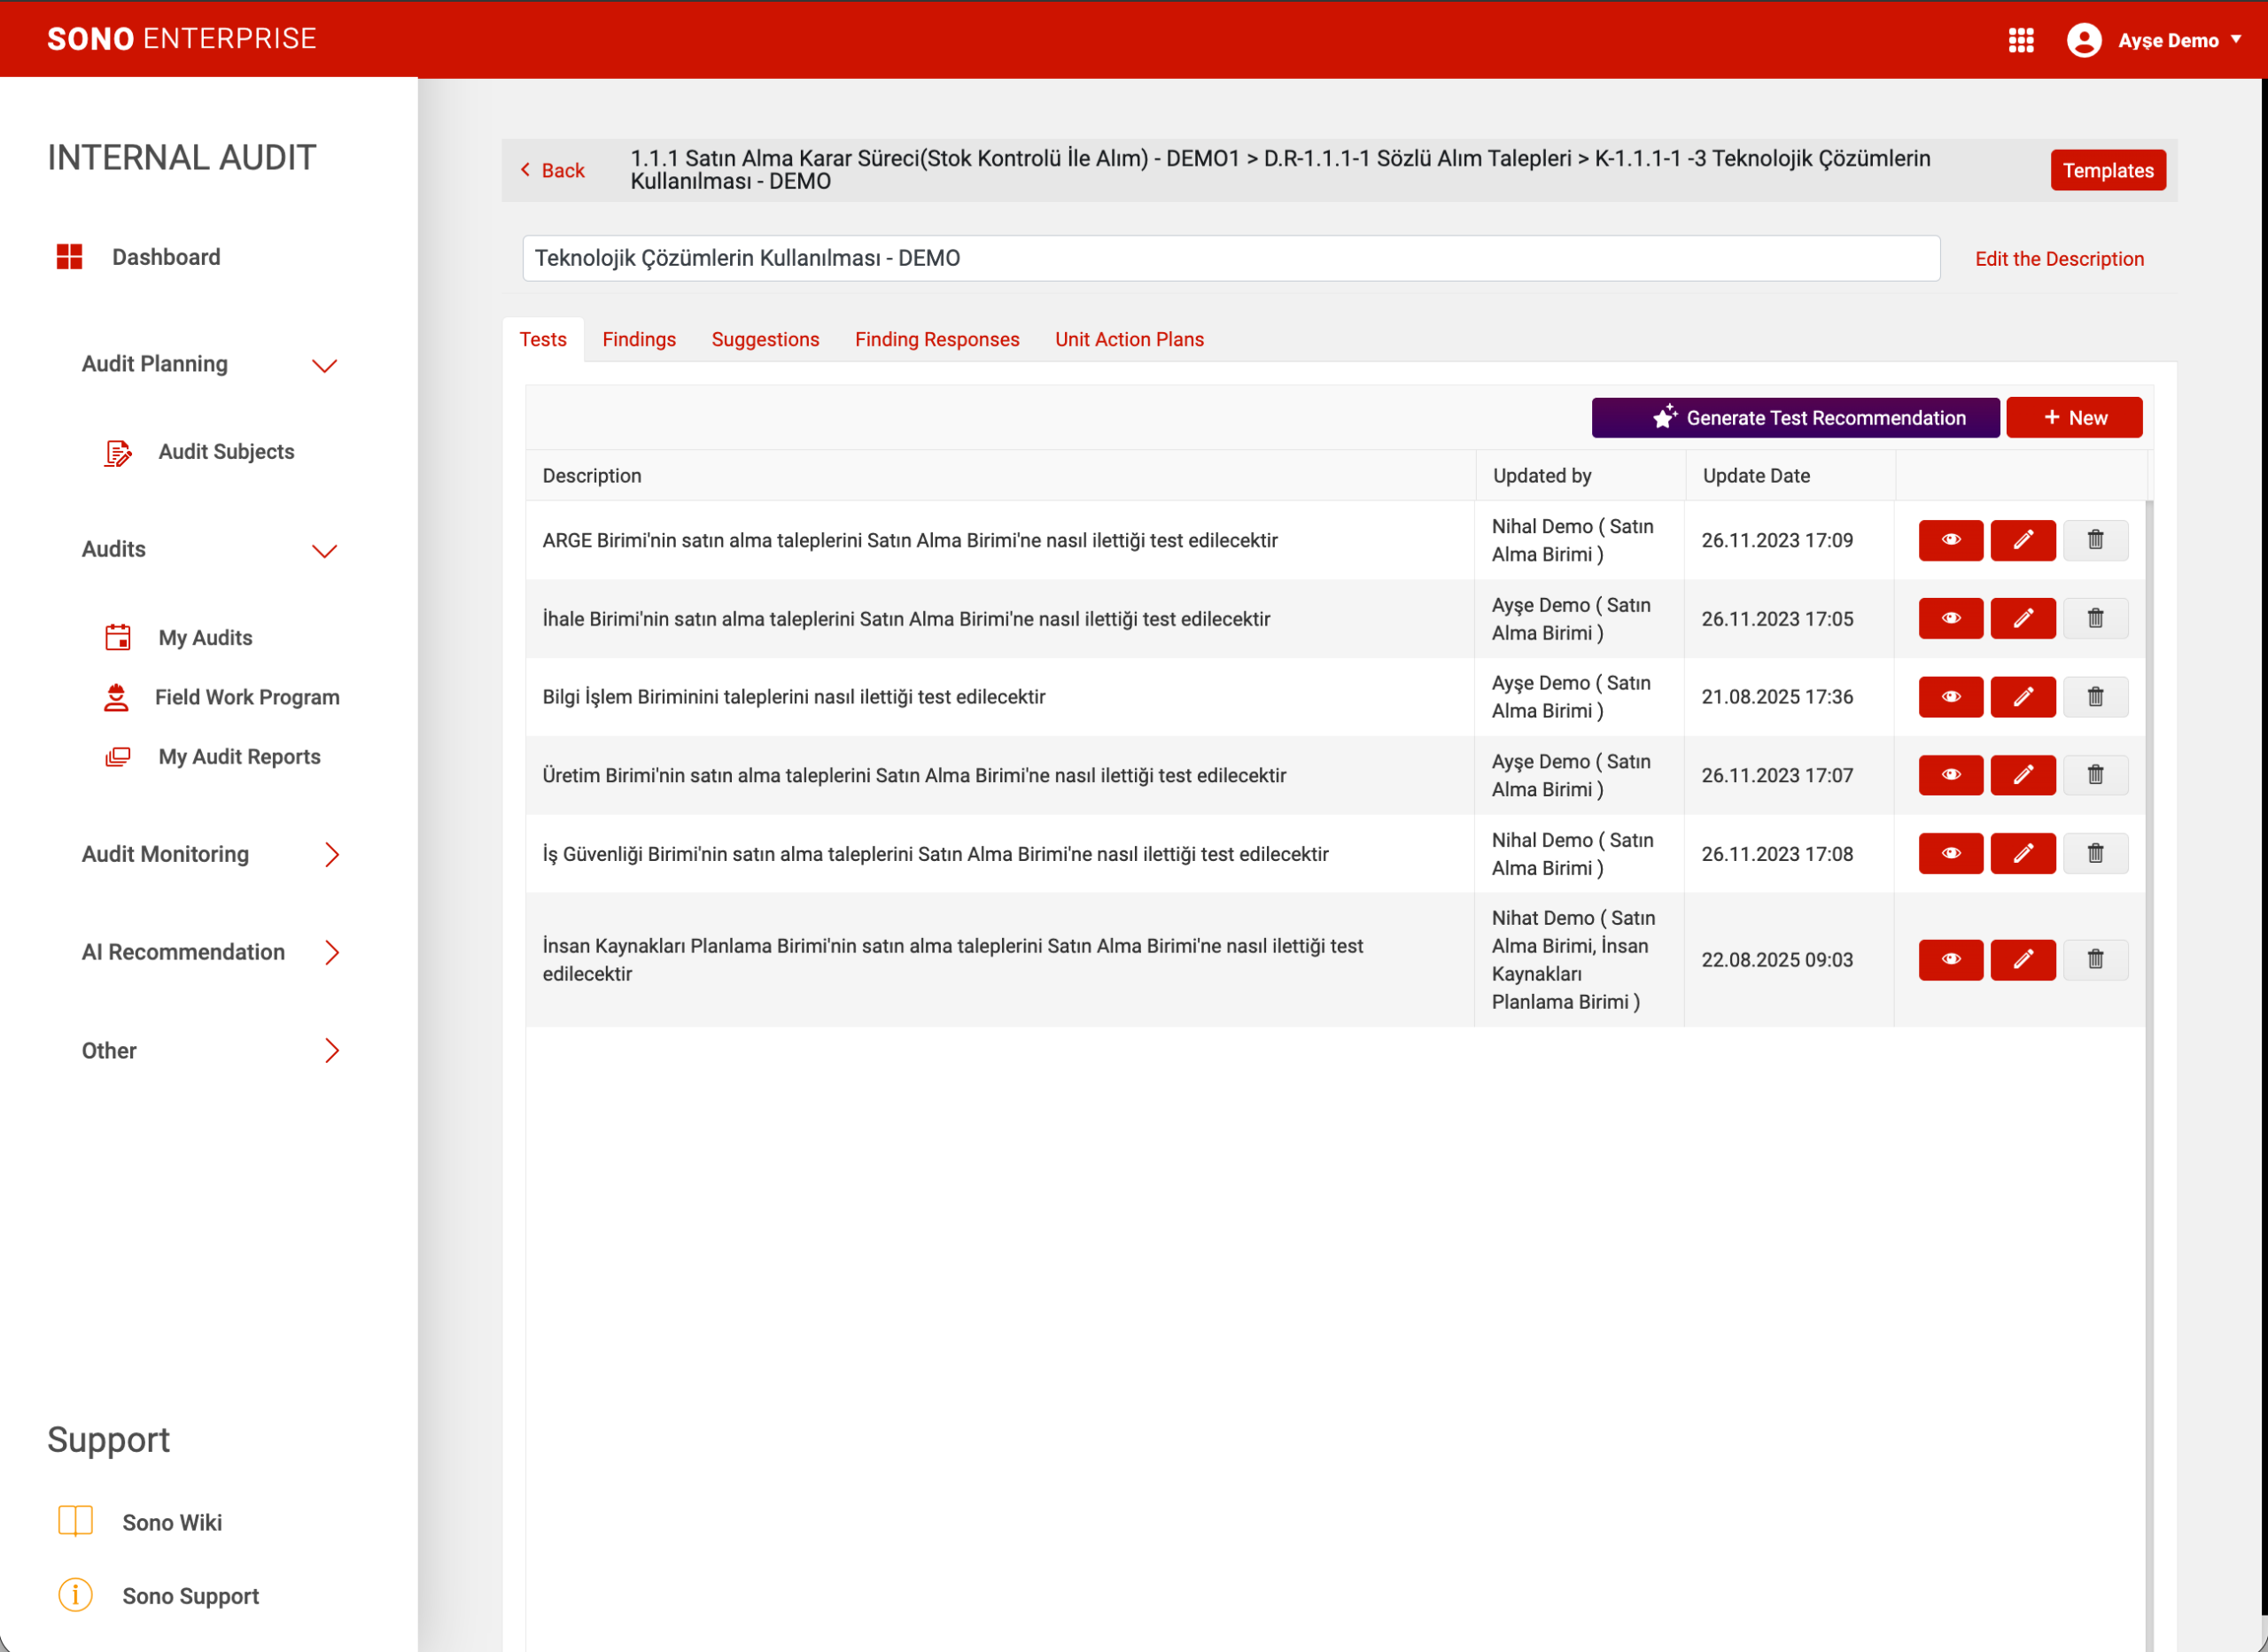Expand the Audit Monitoring section

[332, 854]
